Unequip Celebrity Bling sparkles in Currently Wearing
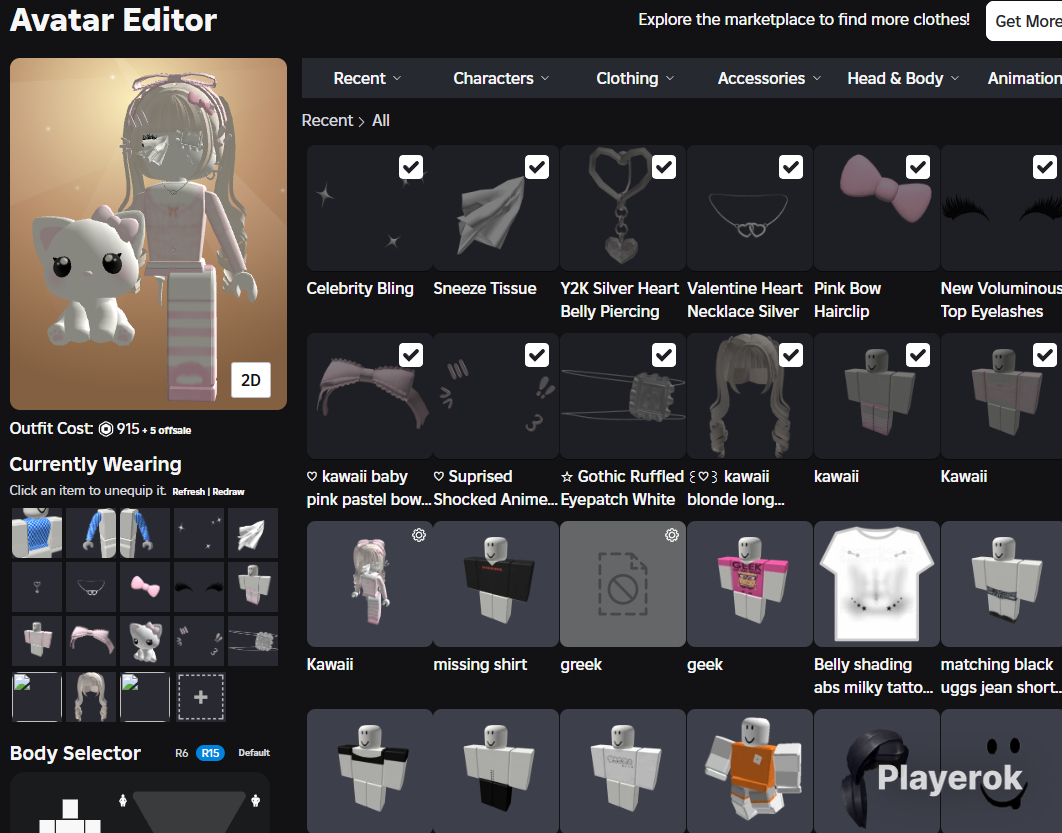The width and height of the screenshot is (1062, 833). point(198,533)
